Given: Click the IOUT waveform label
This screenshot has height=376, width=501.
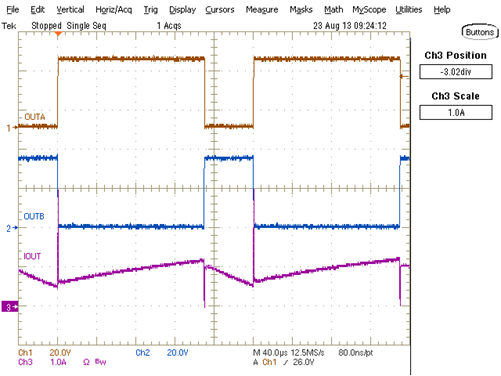Looking at the screenshot, I should (x=32, y=256).
